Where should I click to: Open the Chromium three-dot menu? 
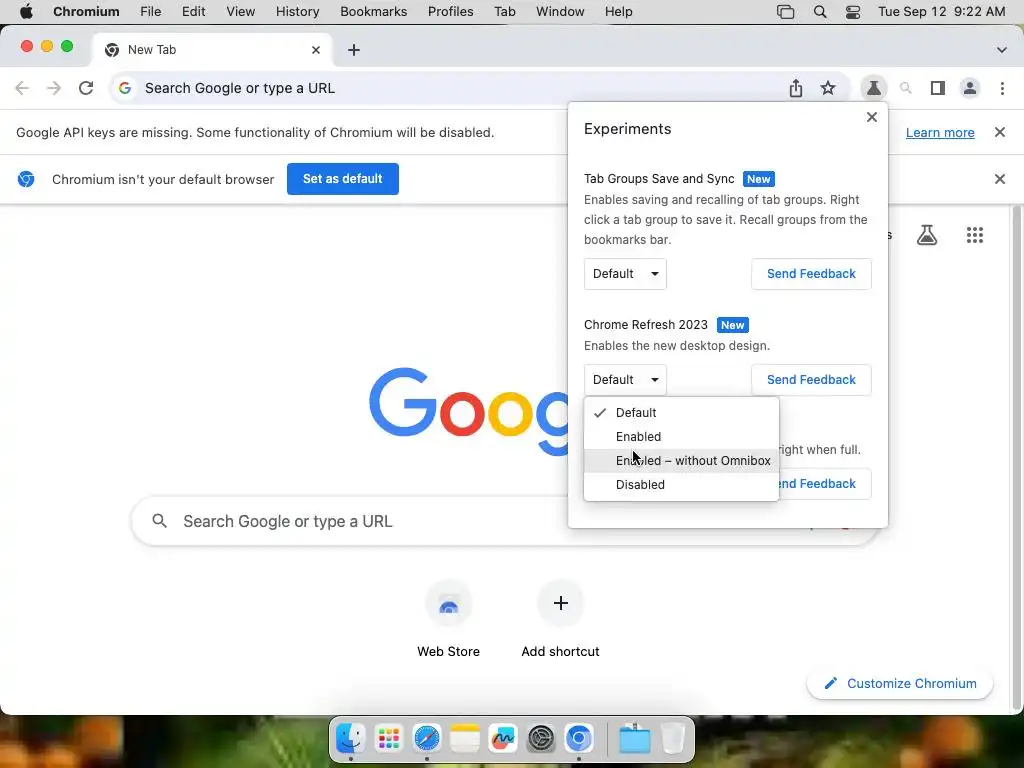coord(1002,88)
